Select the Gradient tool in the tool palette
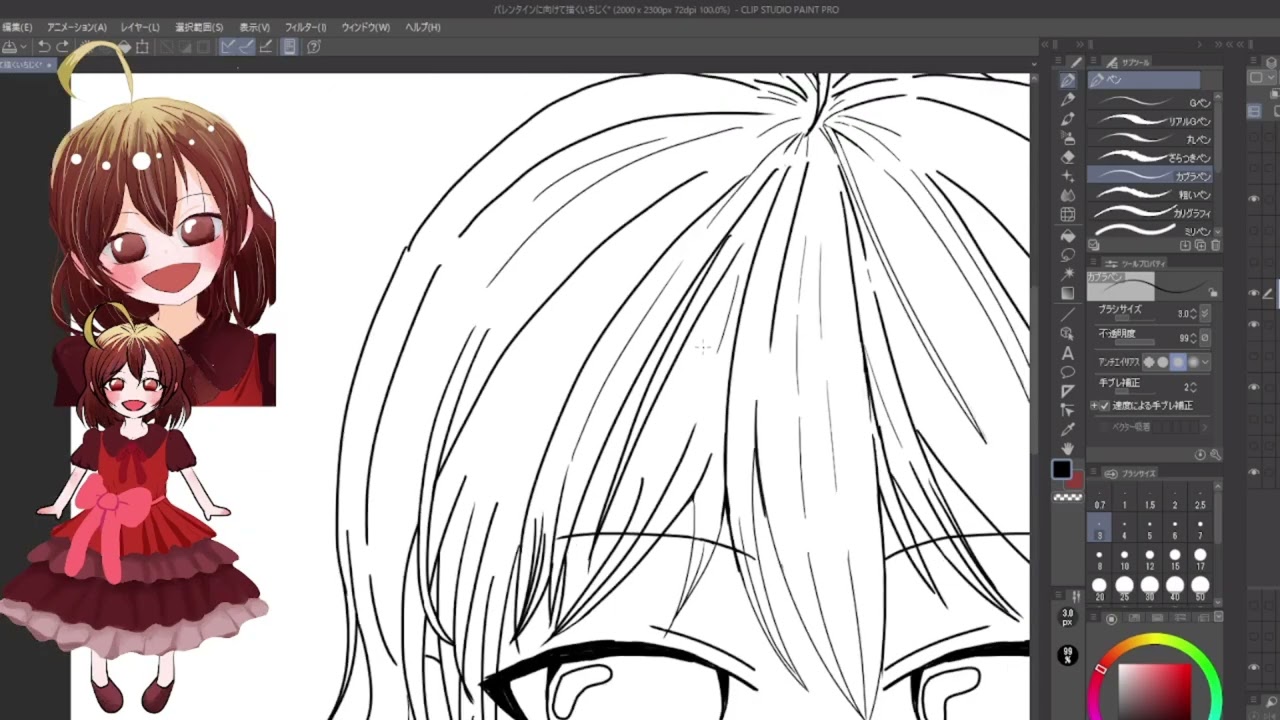Screen dimensions: 1280x720 (1068, 292)
